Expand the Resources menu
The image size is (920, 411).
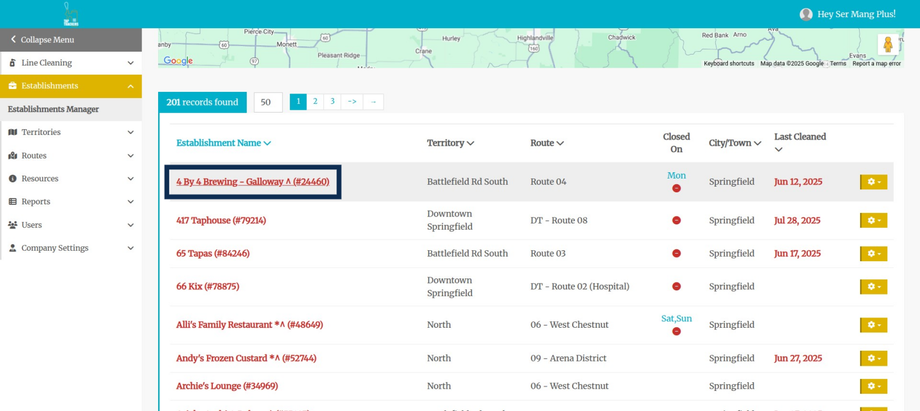[71, 178]
